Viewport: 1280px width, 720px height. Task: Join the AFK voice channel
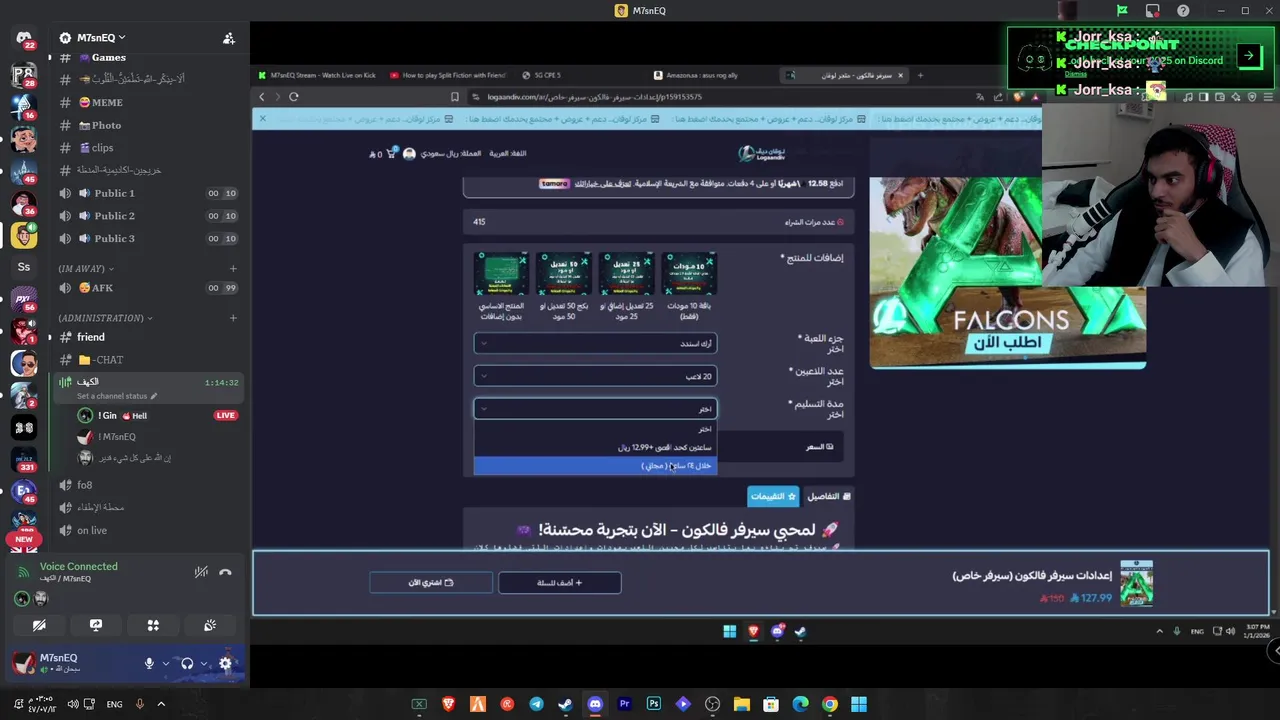[146, 288]
